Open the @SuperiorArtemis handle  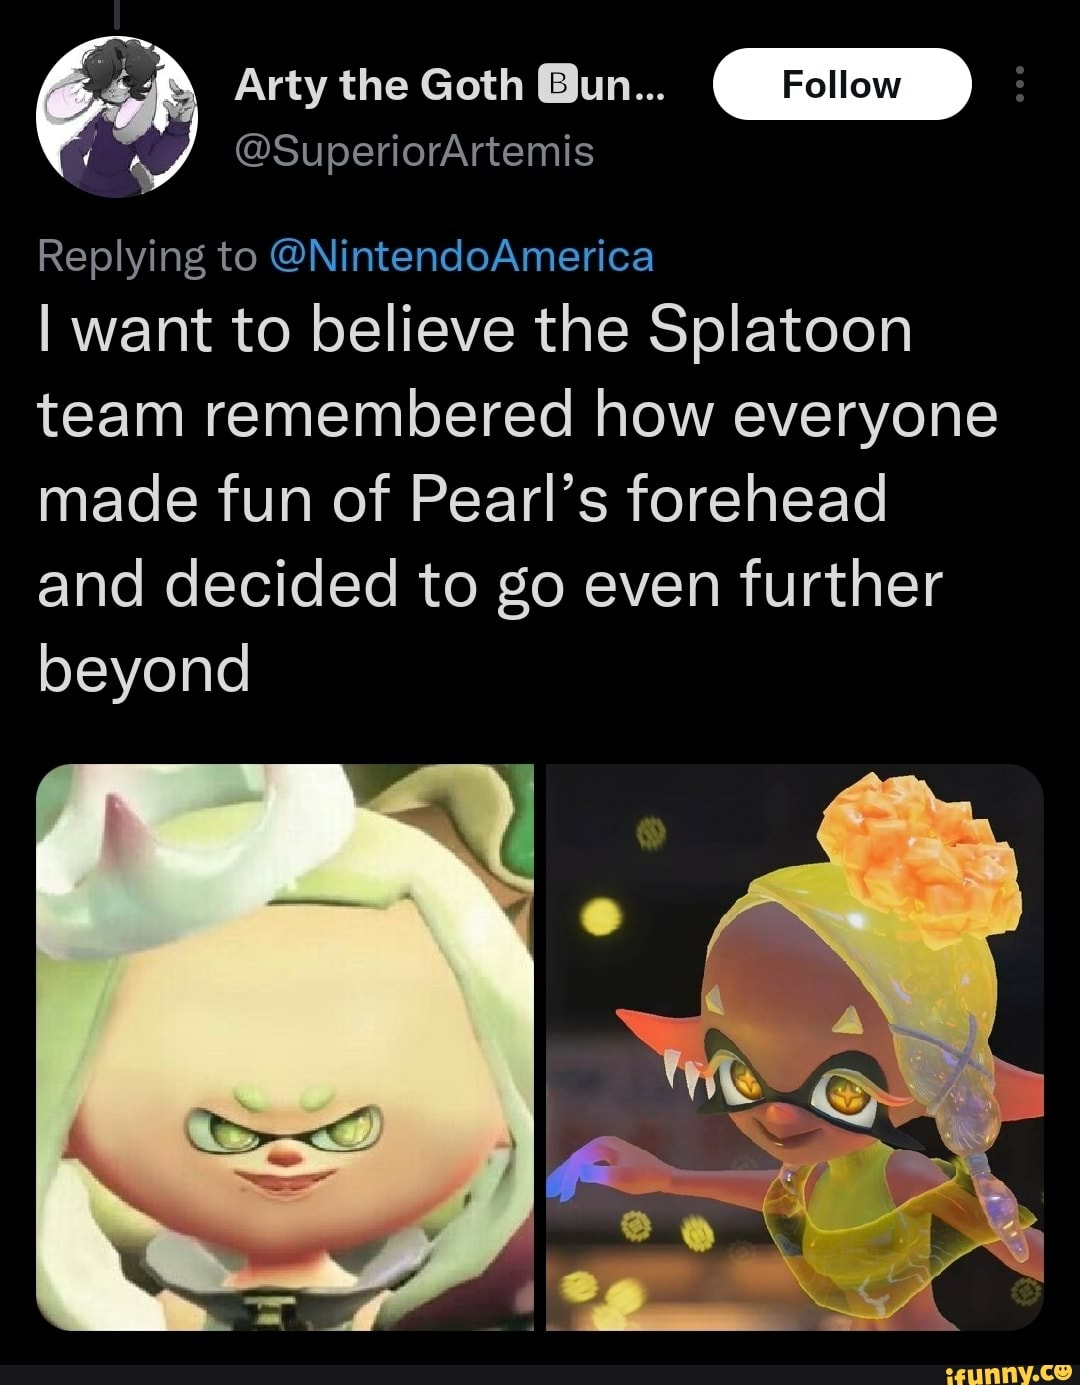click(x=414, y=151)
